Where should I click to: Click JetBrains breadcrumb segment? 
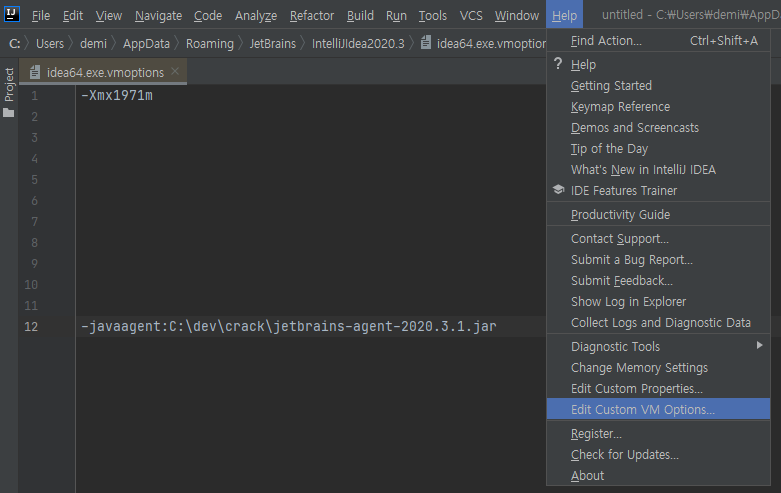[272, 44]
